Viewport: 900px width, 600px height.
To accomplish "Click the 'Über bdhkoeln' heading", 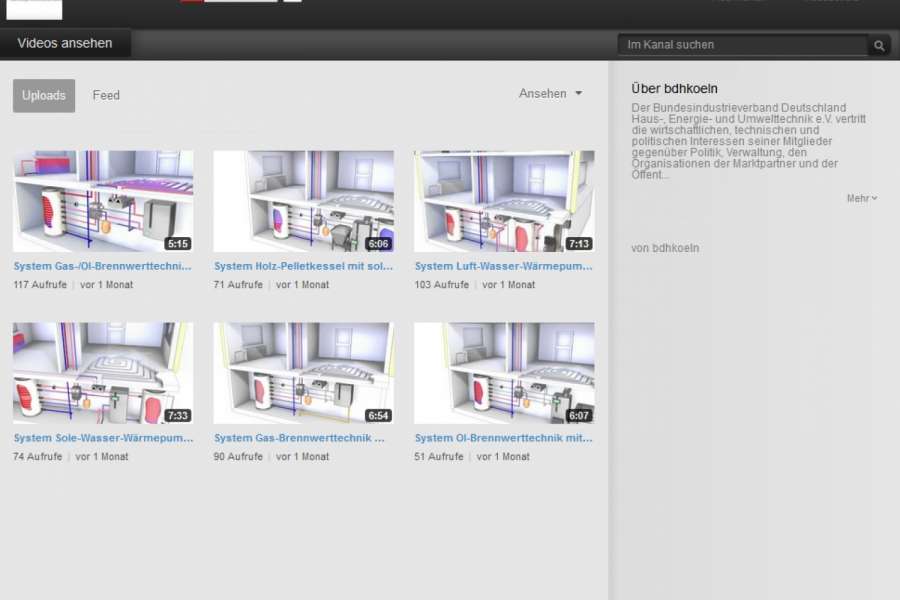I will [x=674, y=89].
